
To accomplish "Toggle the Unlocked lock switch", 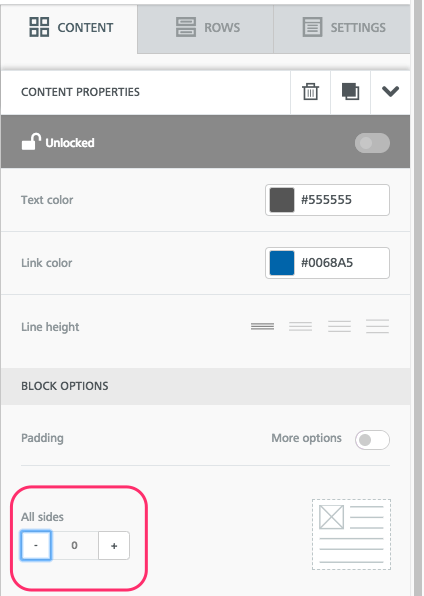I will pyautogui.click(x=372, y=143).
